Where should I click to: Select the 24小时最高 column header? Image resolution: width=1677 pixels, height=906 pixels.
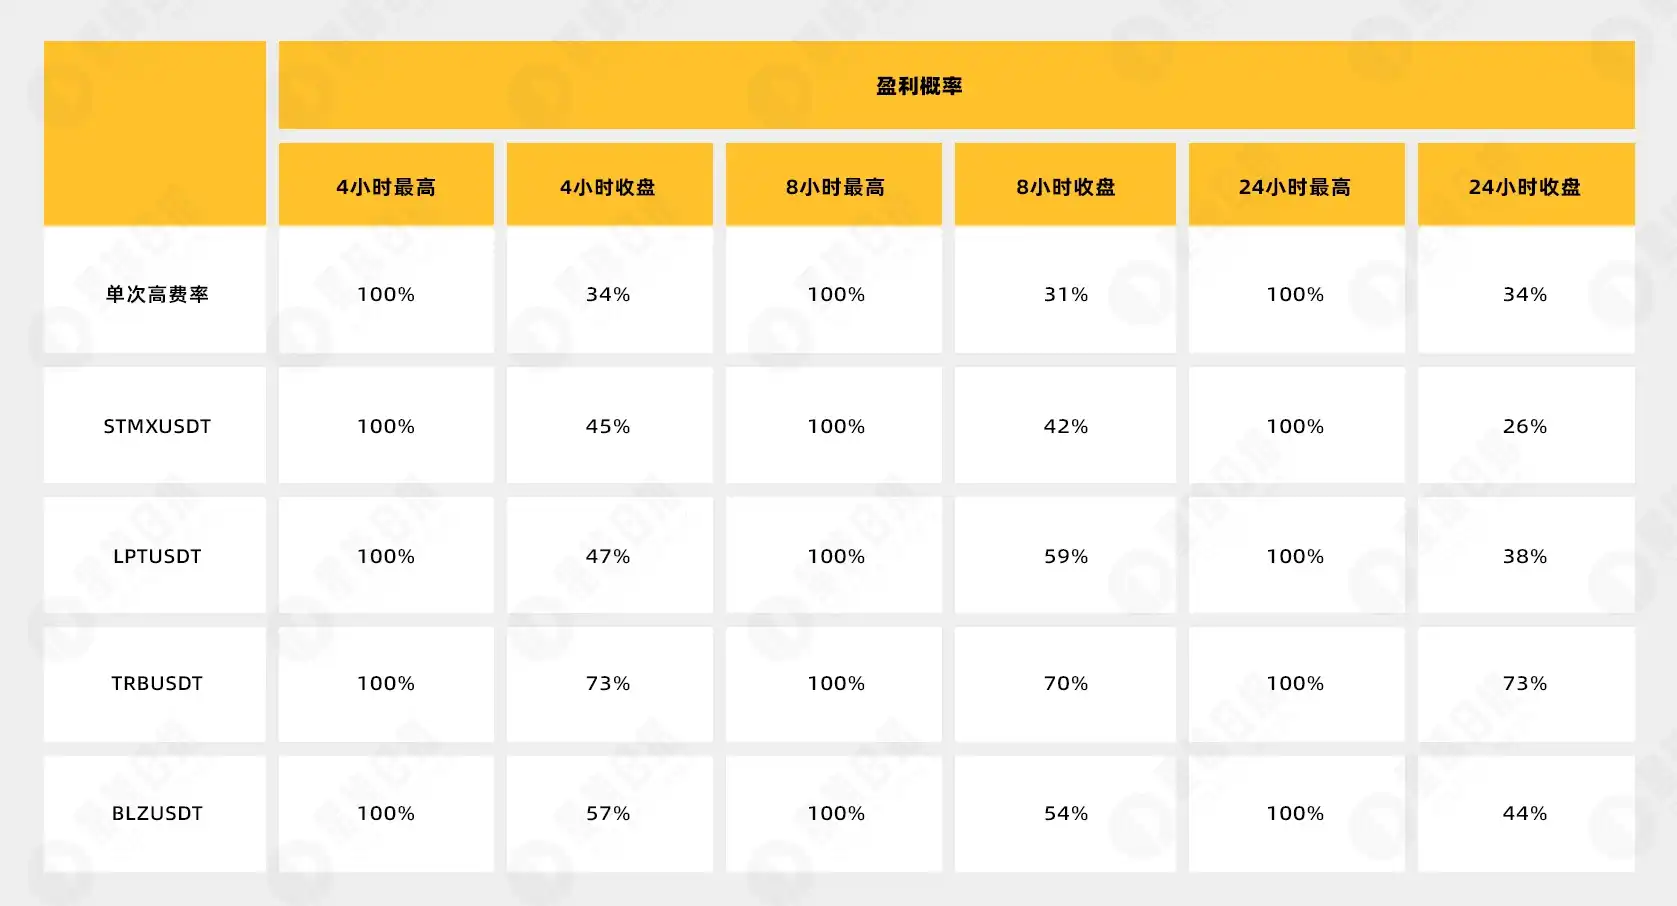click(x=1295, y=187)
